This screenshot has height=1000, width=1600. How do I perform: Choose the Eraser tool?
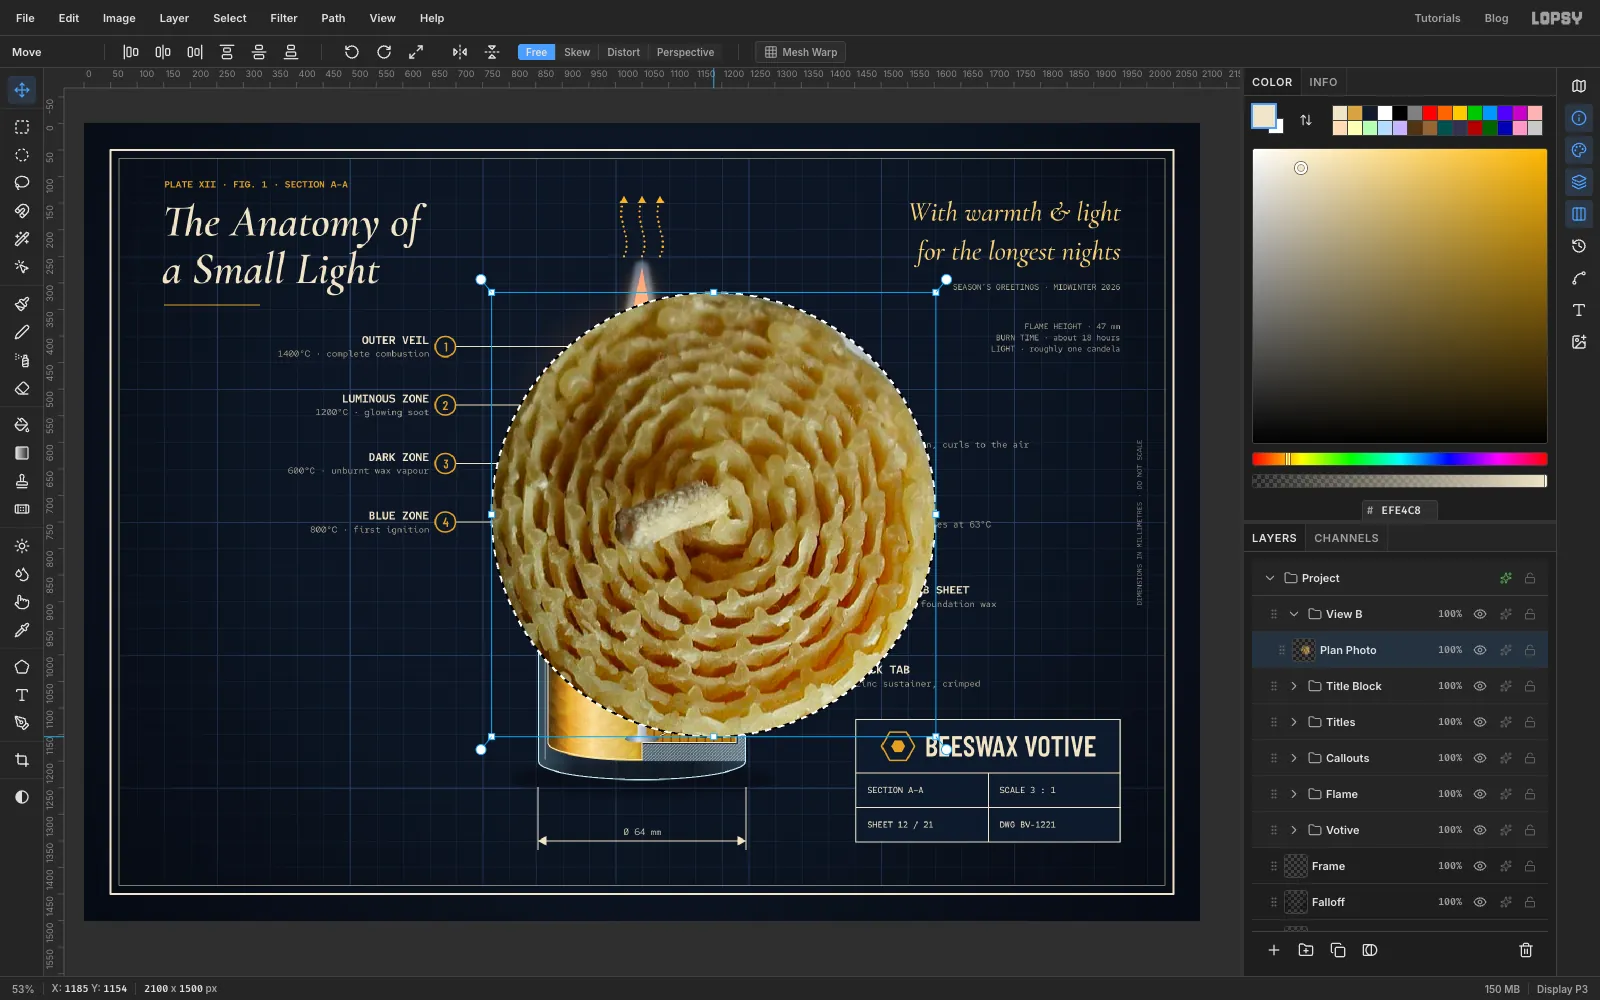pyautogui.click(x=22, y=388)
